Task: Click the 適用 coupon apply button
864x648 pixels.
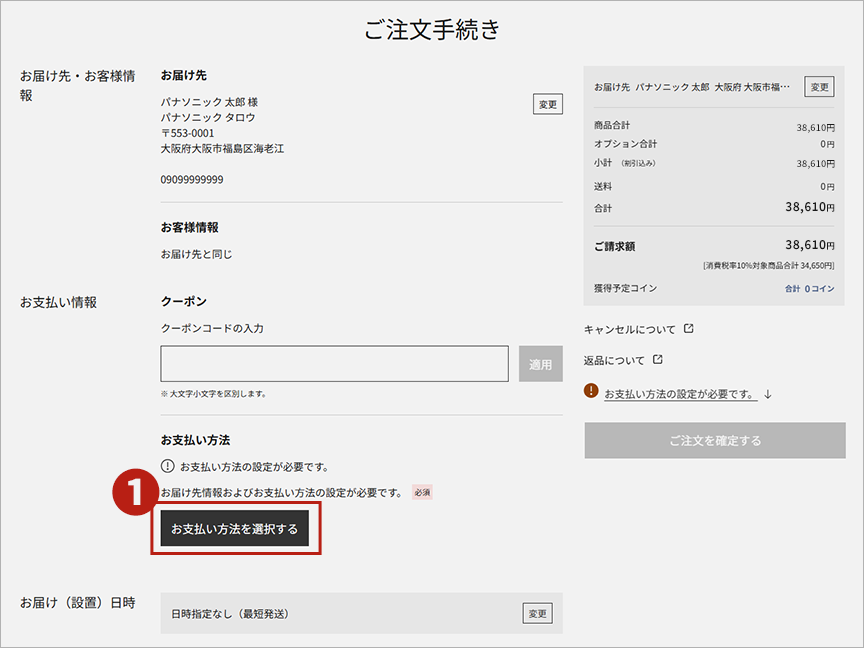Action: click(540, 364)
